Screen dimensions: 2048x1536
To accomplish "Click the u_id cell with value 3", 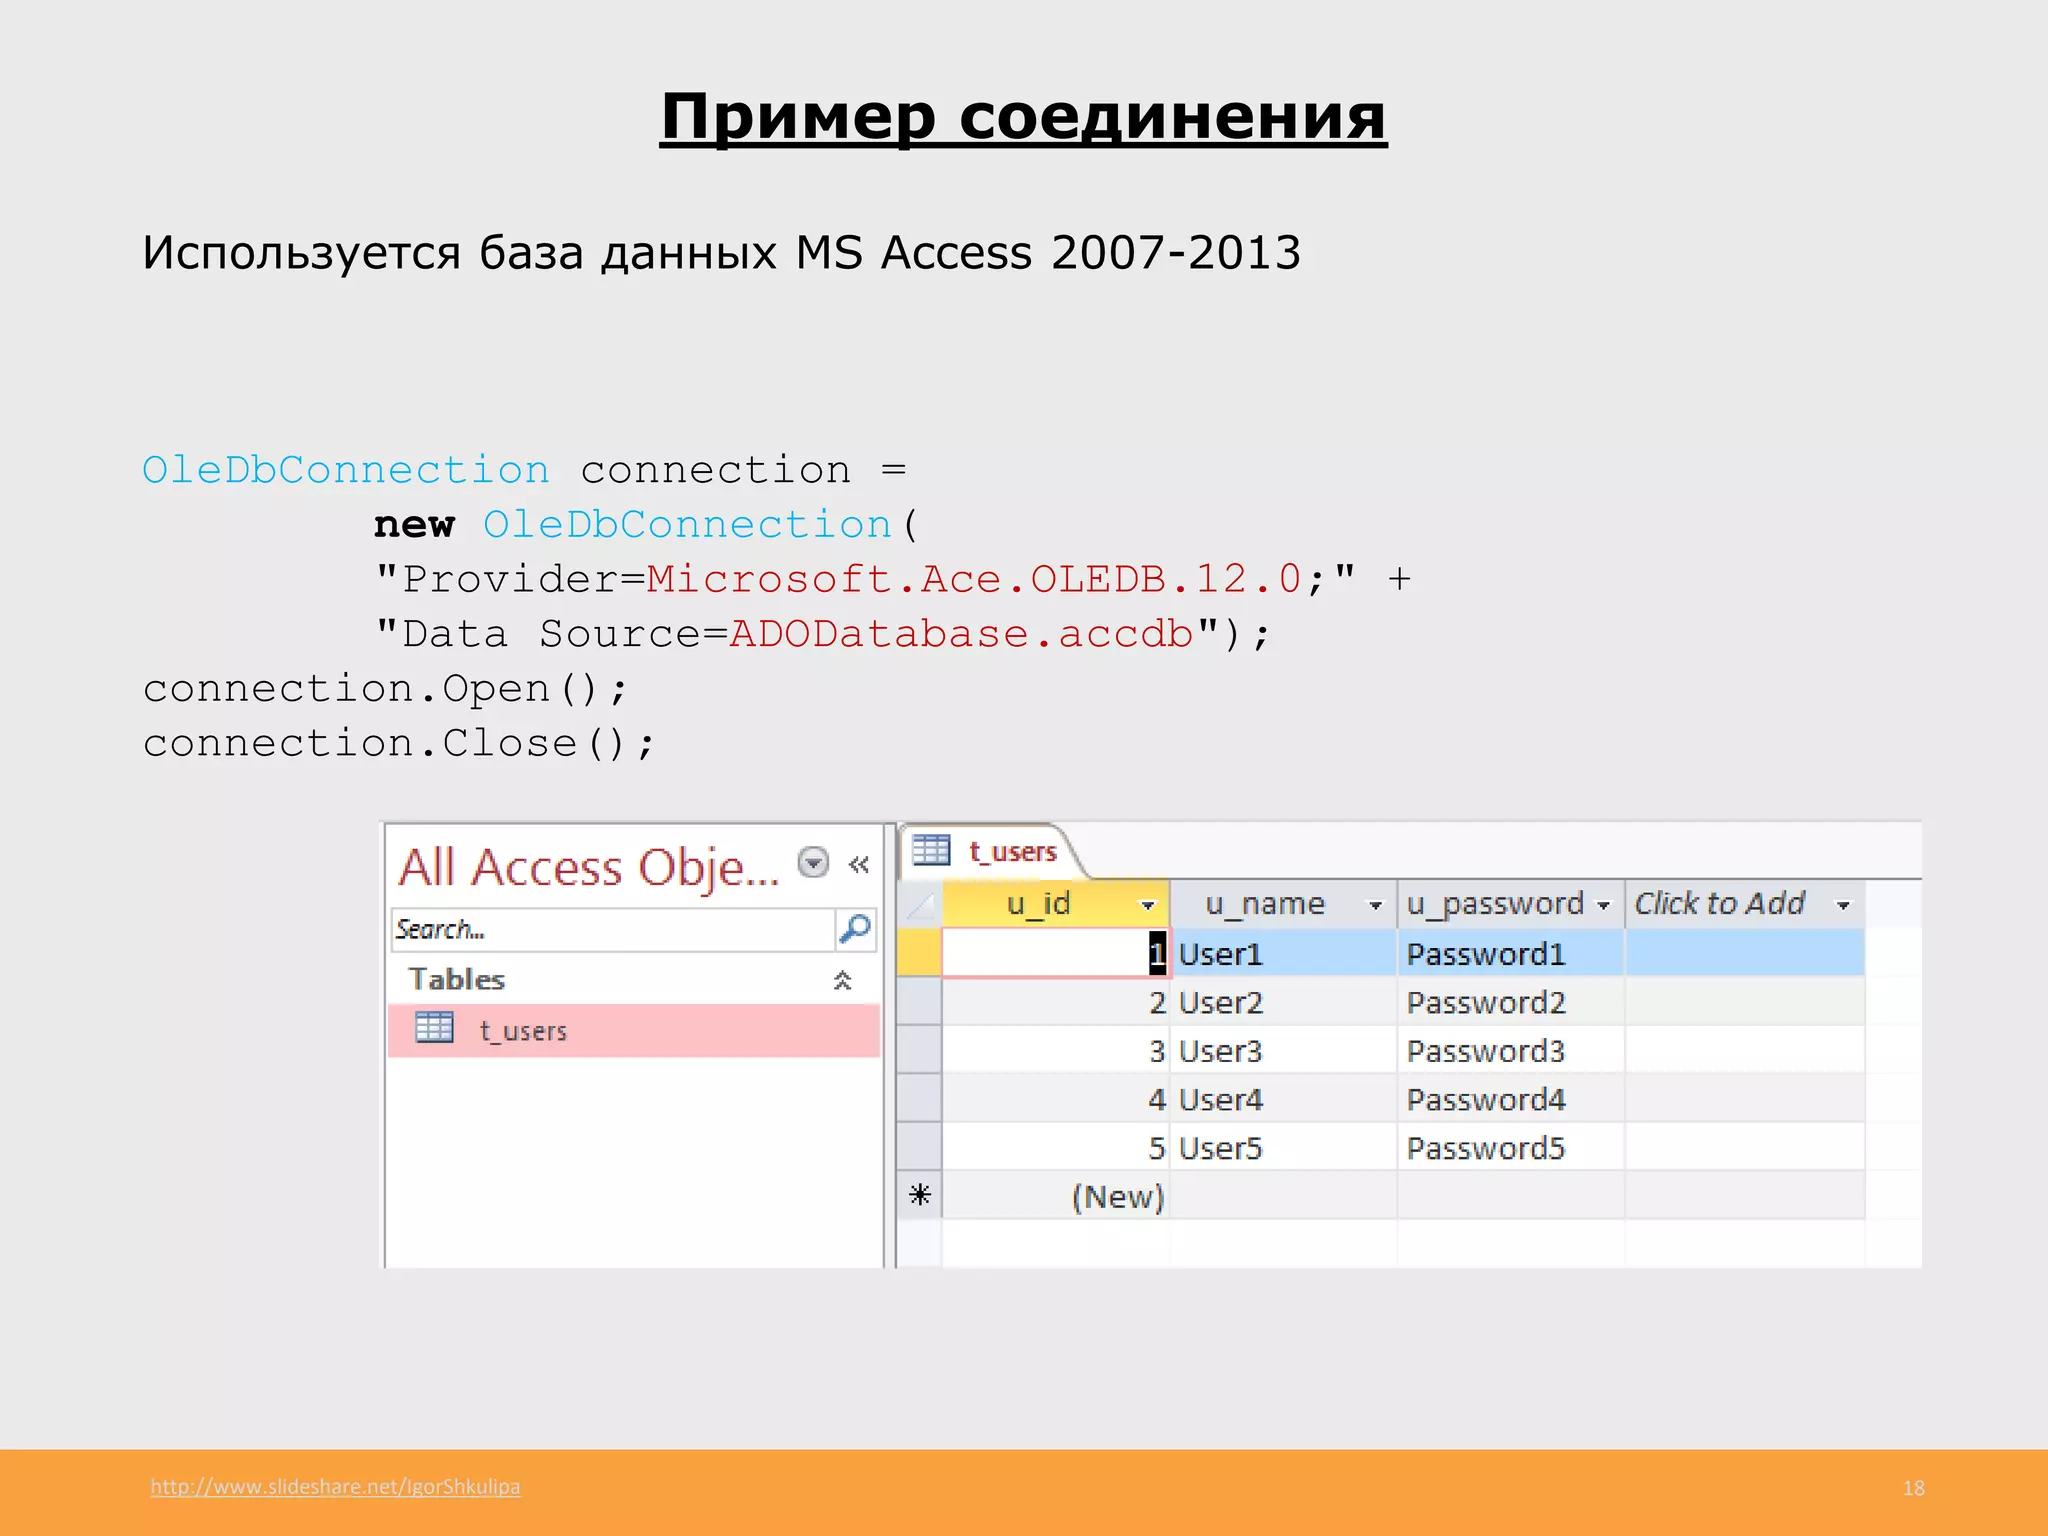I will pyautogui.click(x=1055, y=1051).
